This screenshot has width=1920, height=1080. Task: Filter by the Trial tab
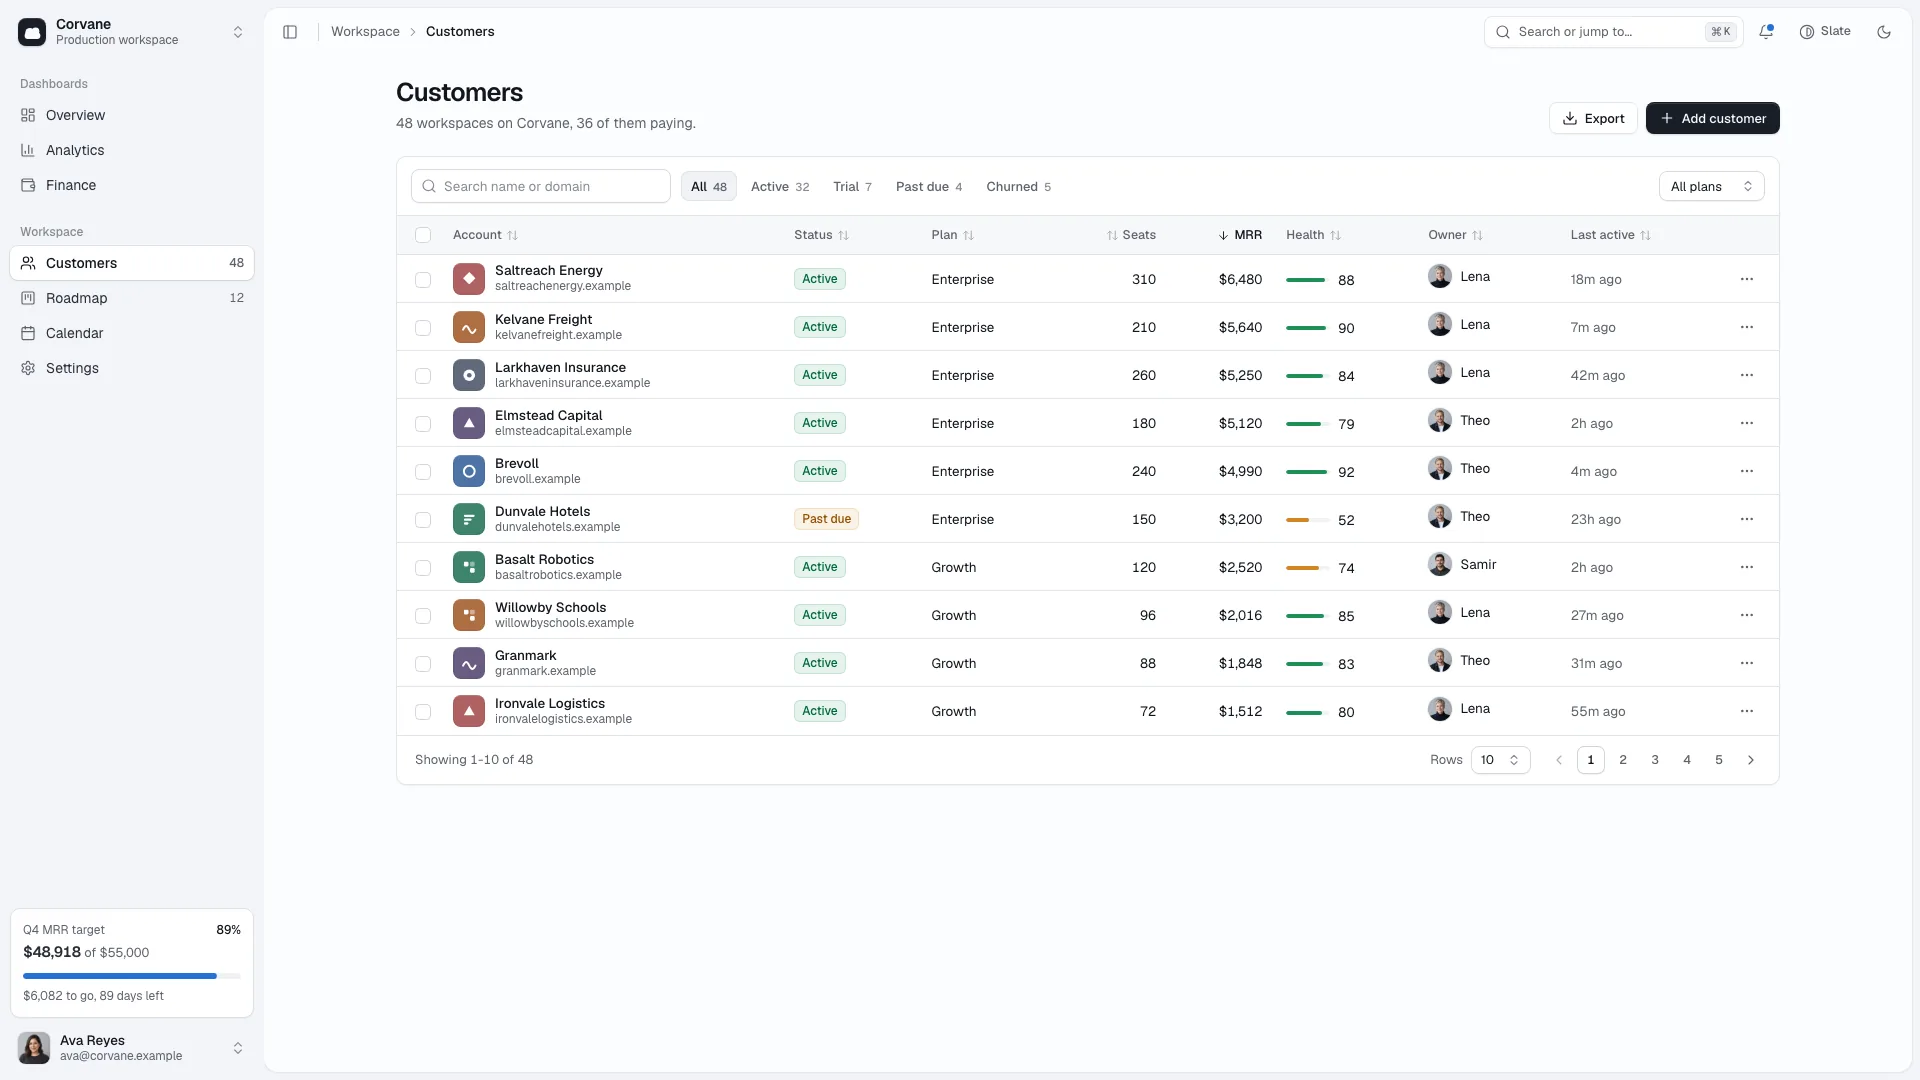point(852,186)
